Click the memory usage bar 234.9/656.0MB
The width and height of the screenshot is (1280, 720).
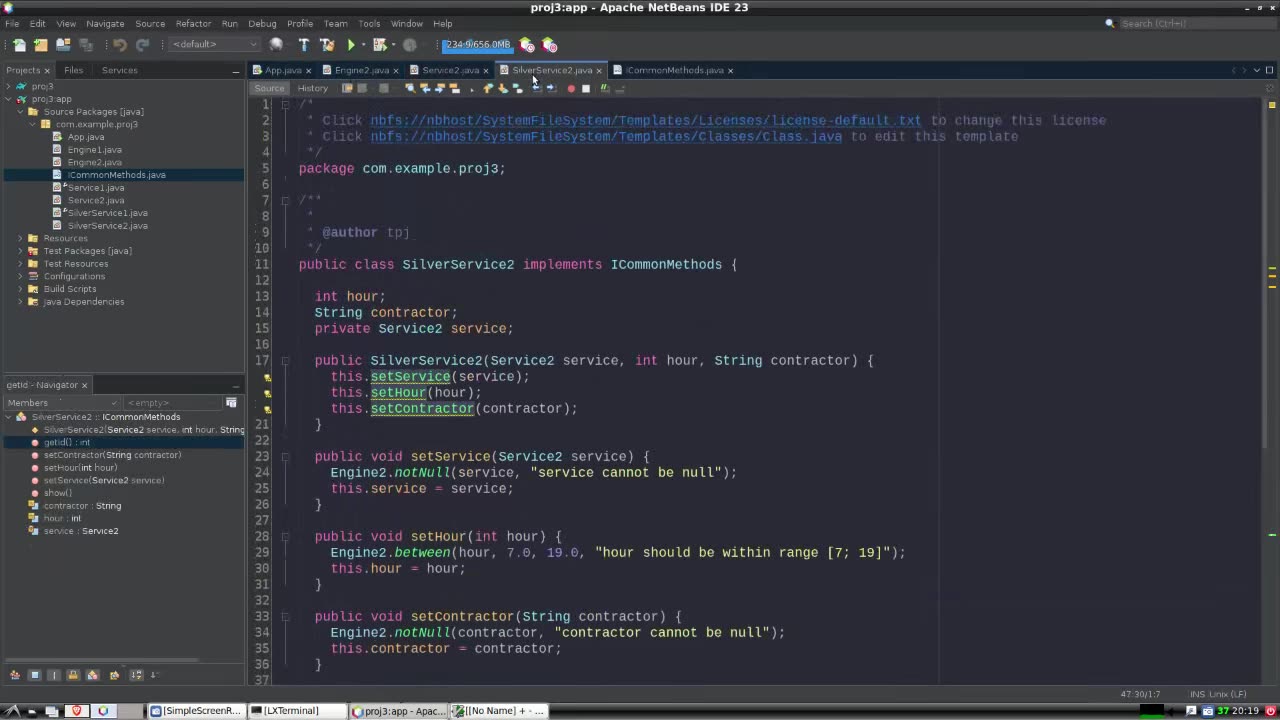pyautogui.click(x=478, y=44)
